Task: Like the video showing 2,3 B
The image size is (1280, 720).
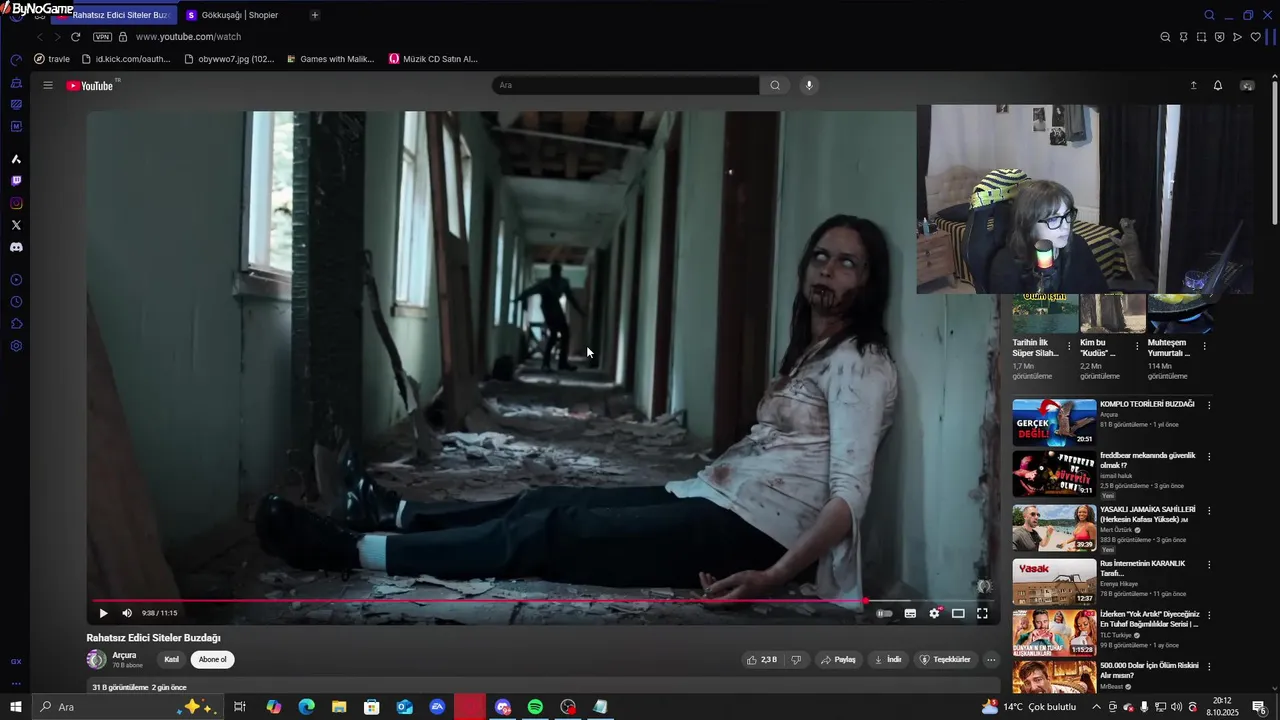Action: [x=761, y=660]
